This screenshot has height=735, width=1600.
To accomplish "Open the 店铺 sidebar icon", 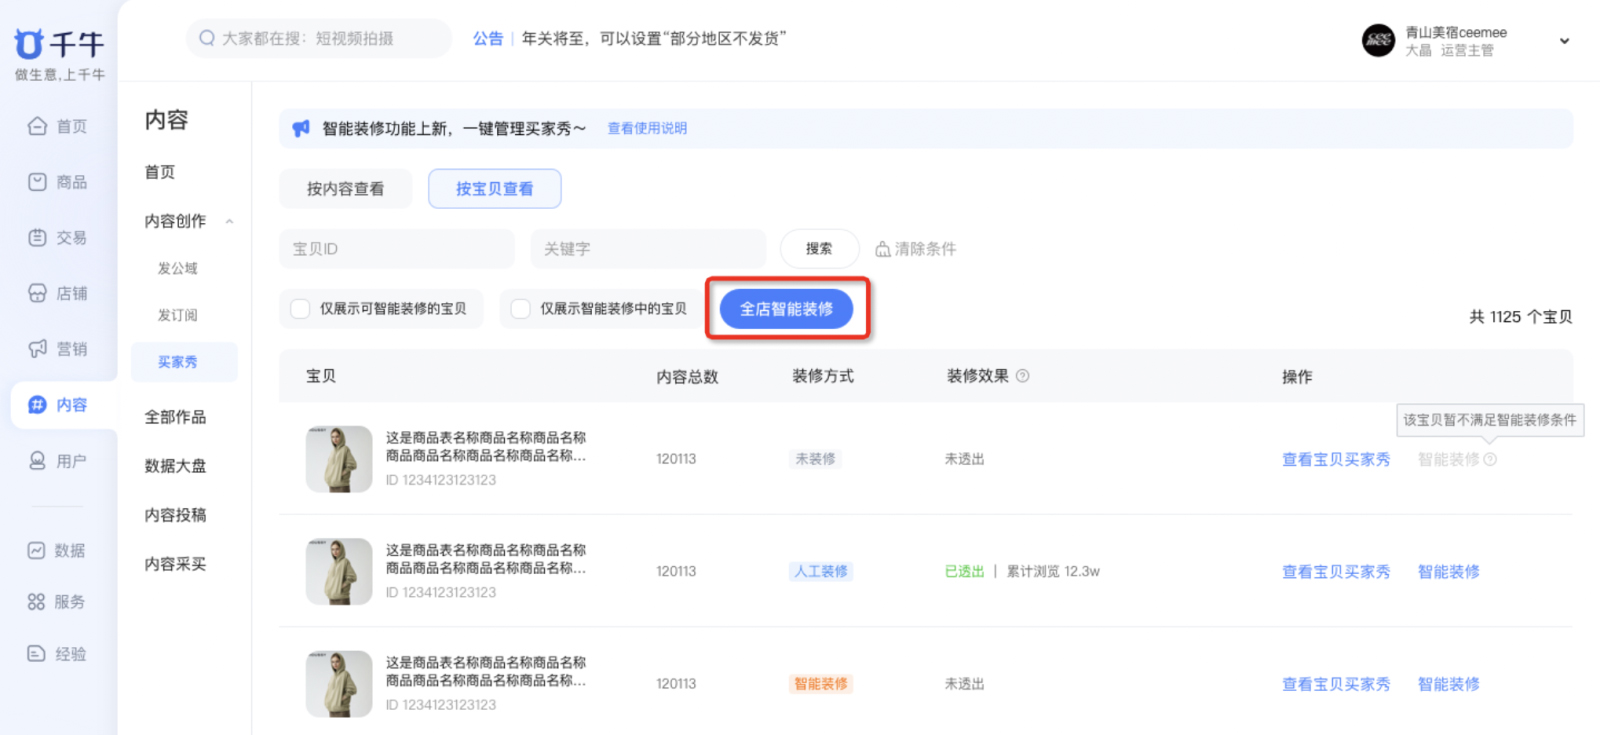I will coord(37,293).
